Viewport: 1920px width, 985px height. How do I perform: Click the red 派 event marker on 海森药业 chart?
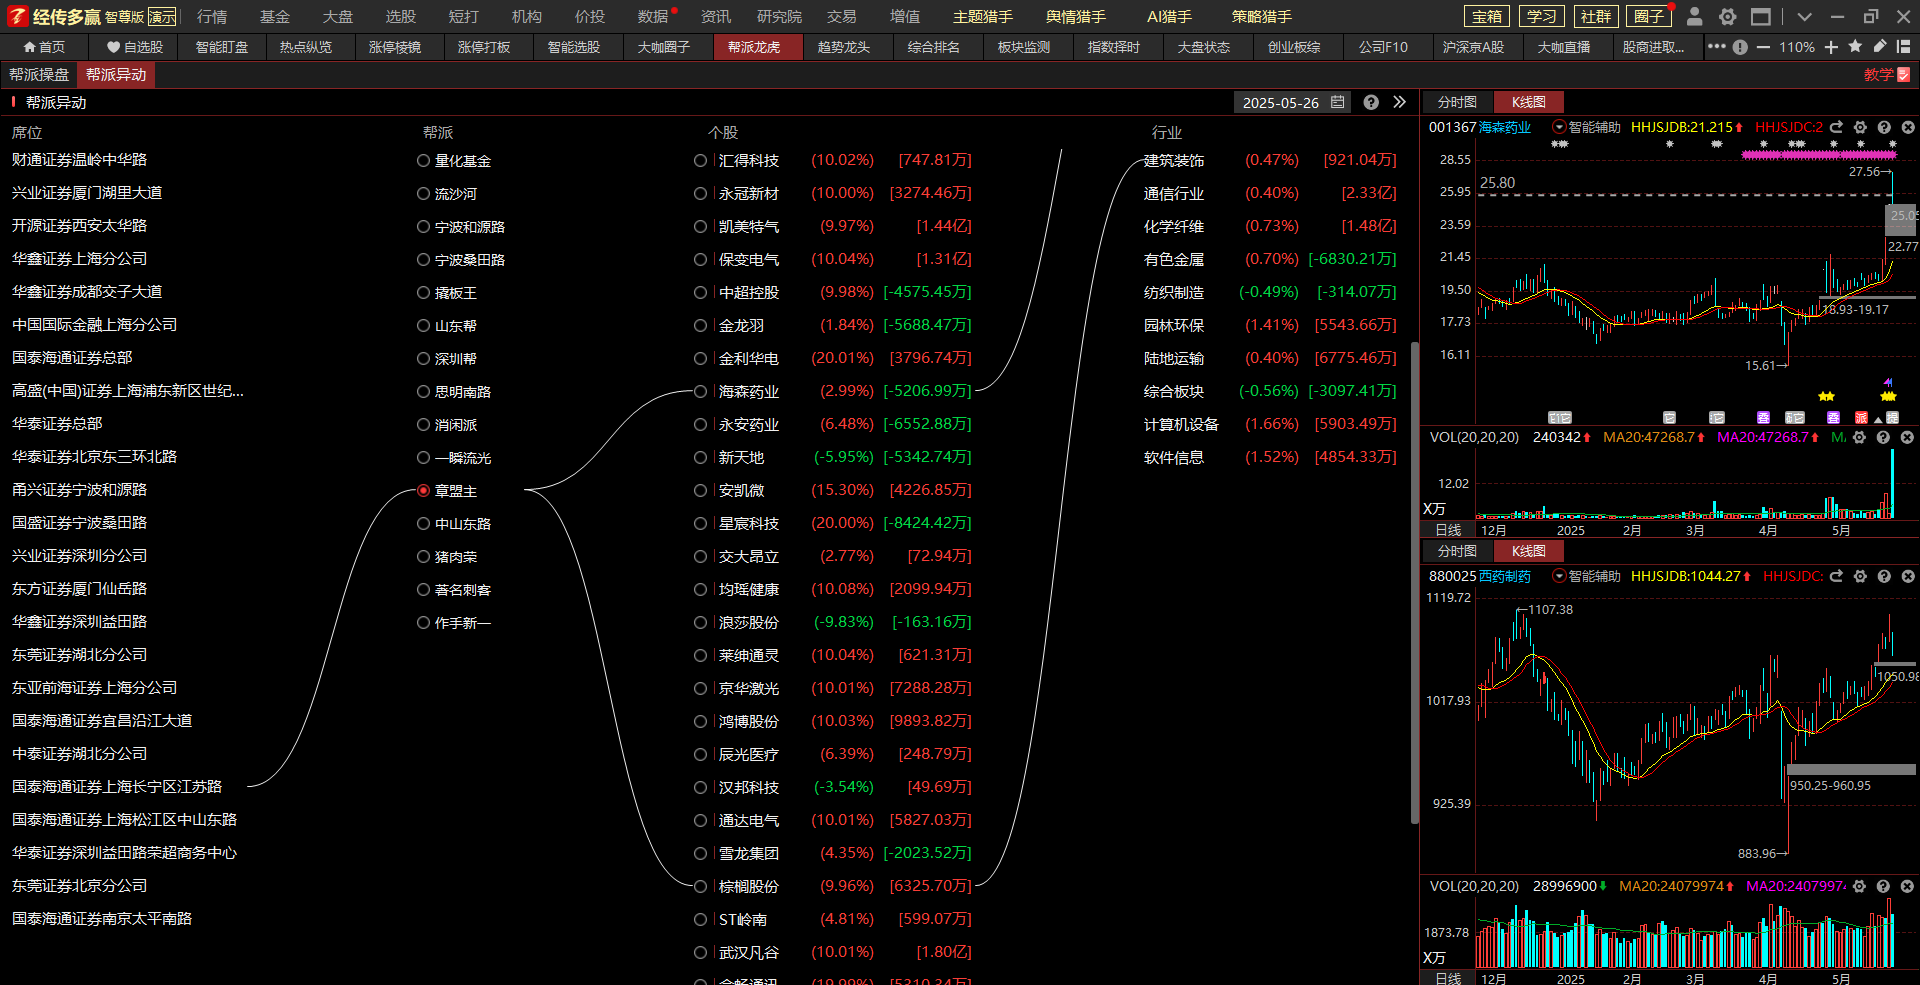(x=1861, y=417)
